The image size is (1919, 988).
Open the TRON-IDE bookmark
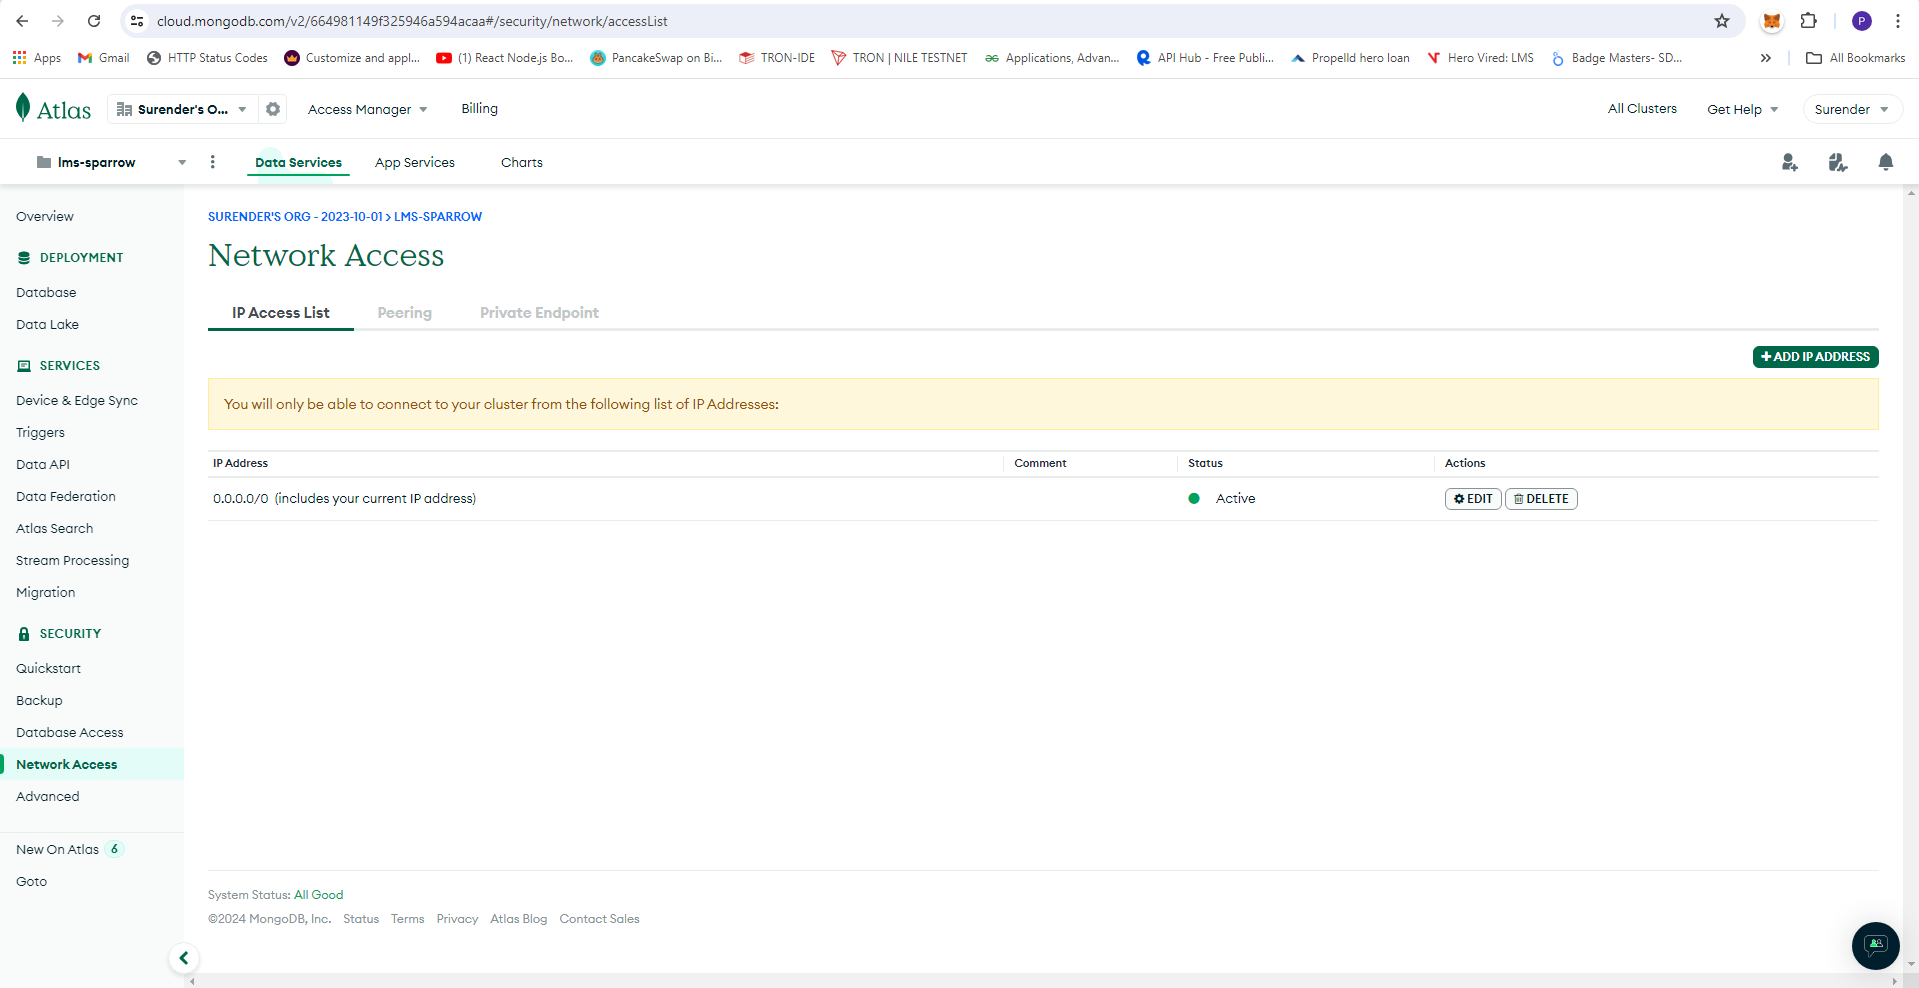[777, 58]
